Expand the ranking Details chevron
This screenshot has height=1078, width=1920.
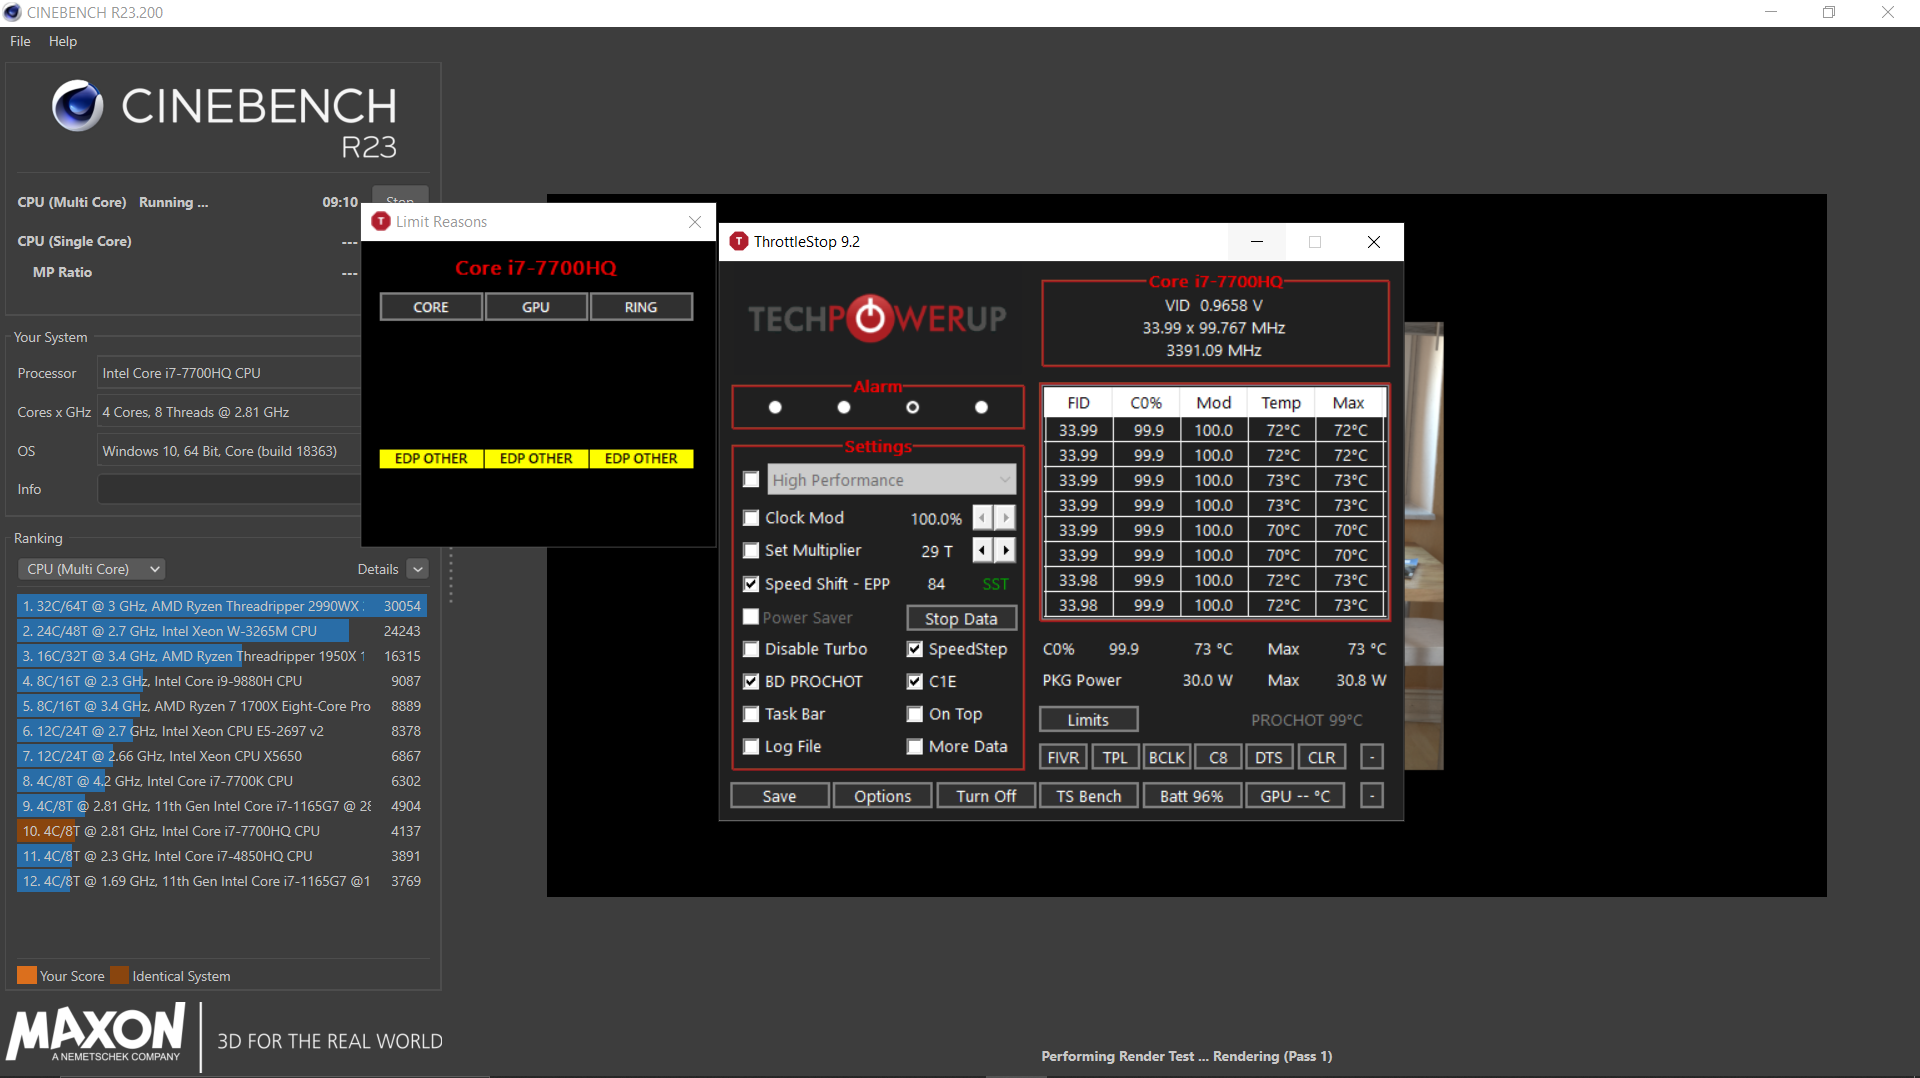418,569
